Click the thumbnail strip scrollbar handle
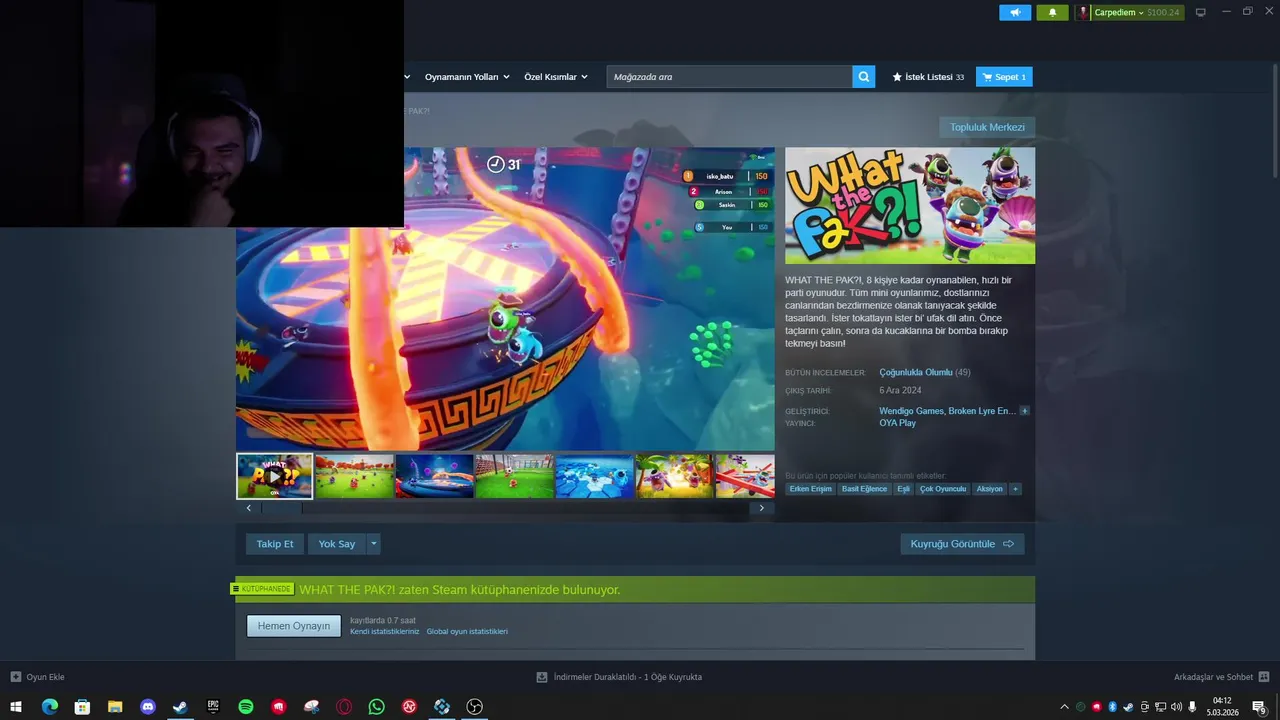 (281, 508)
